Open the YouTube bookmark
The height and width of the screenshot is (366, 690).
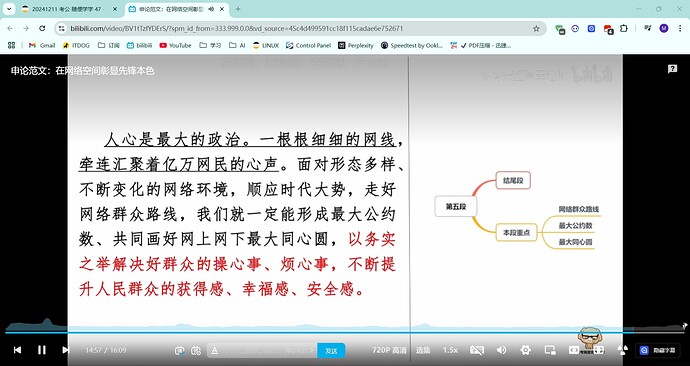[x=176, y=45]
